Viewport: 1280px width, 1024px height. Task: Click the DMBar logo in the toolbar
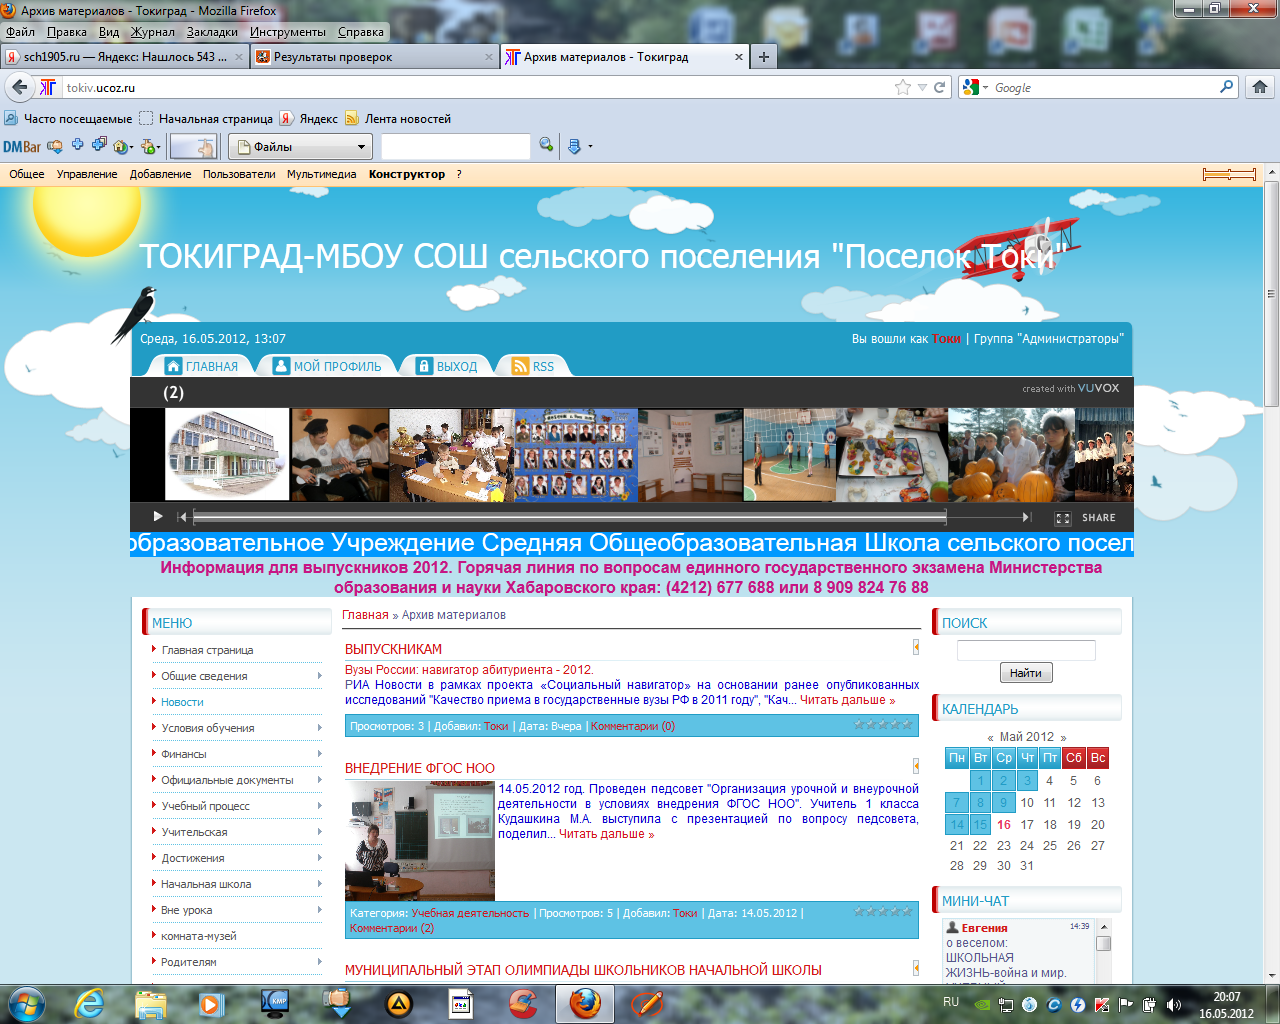[22, 147]
